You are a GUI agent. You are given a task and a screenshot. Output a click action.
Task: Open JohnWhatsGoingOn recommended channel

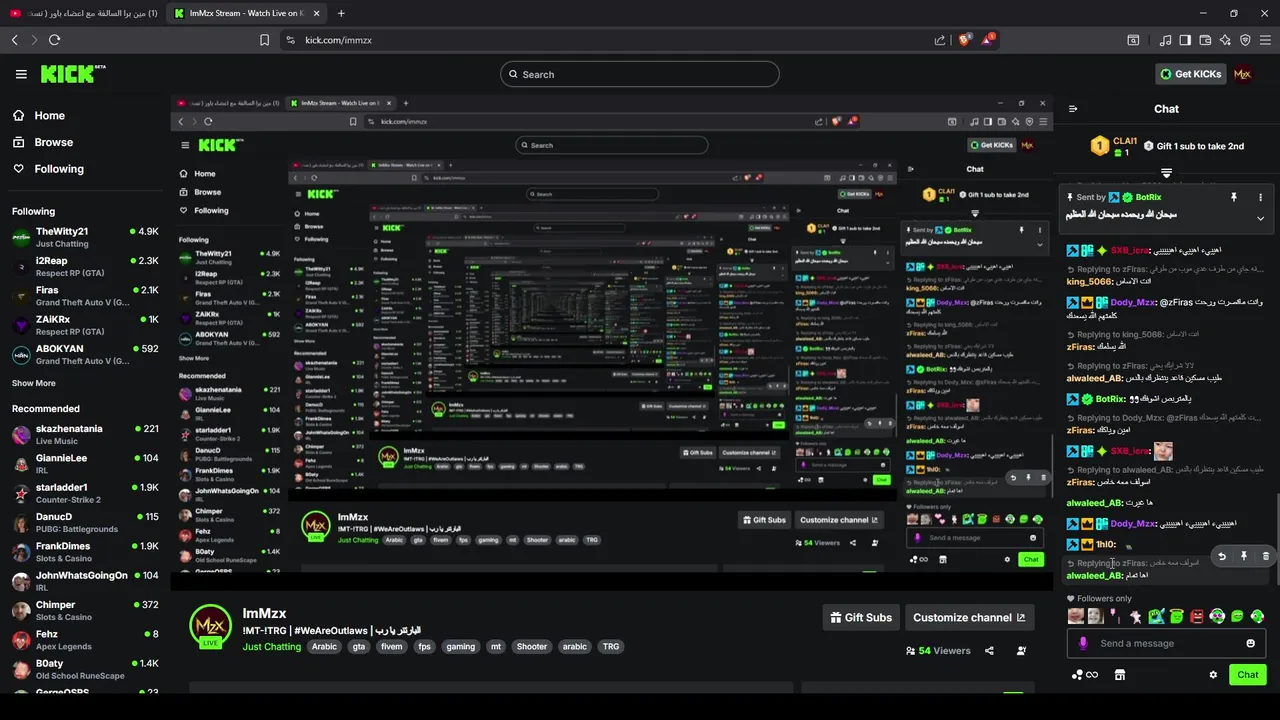[x=85, y=581]
